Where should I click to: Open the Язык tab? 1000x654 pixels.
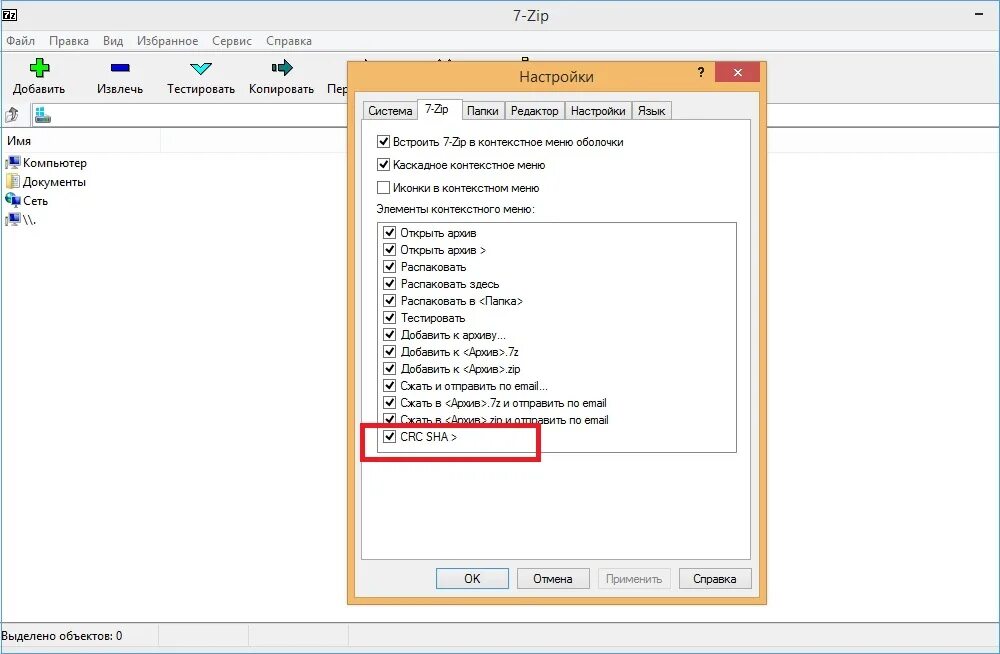[x=651, y=110]
